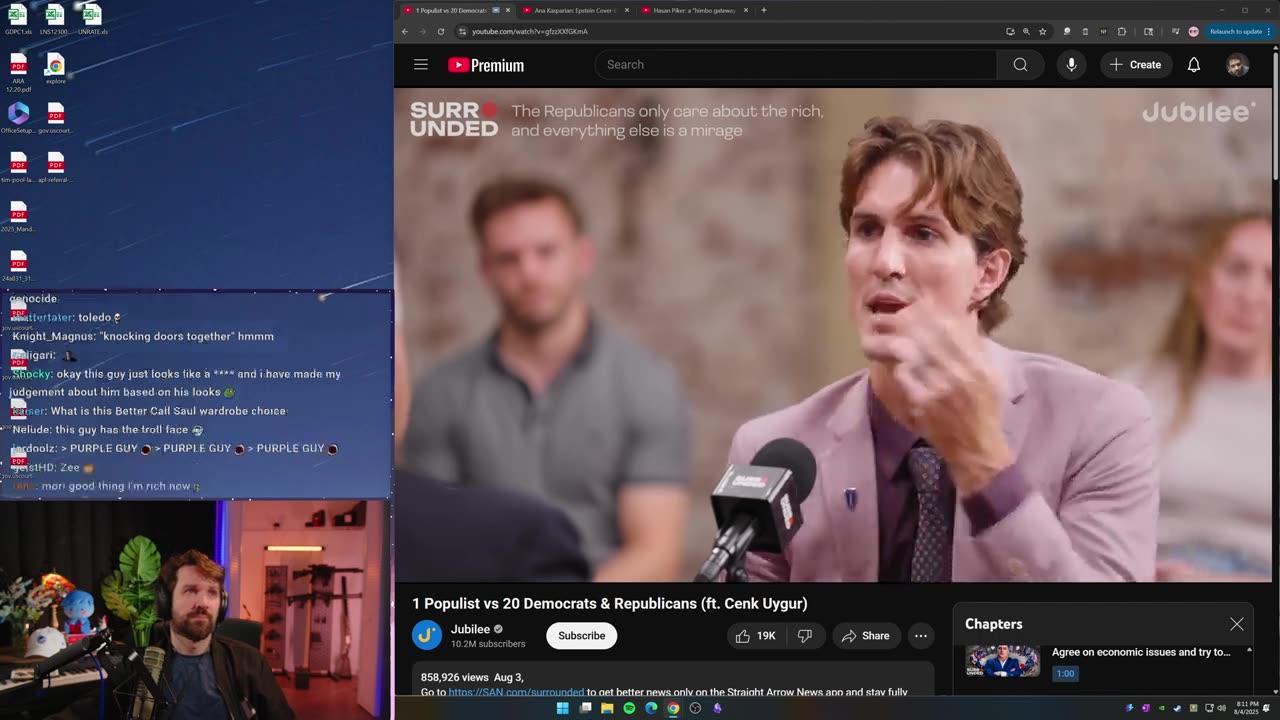Click the Share button
The image size is (1280, 720).
(x=865, y=636)
